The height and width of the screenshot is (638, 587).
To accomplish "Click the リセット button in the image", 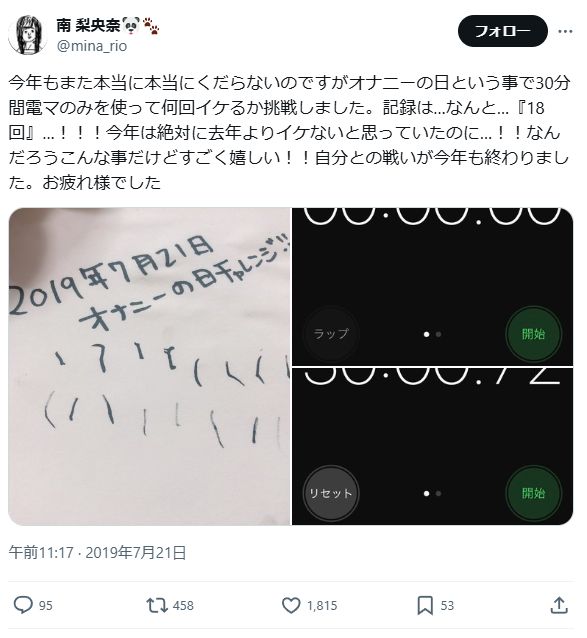I will (x=331, y=493).
